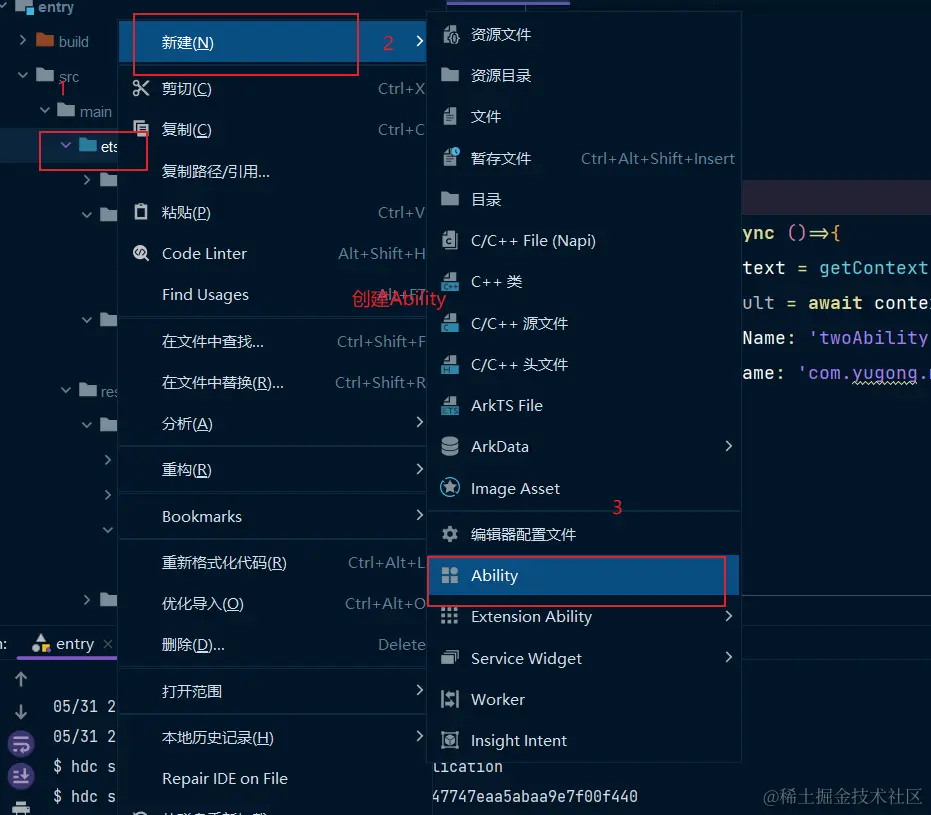Viewport: 931px width, 815px height.
Task: Open the Service Widget submenu arrow
Action: pos(729,657)
